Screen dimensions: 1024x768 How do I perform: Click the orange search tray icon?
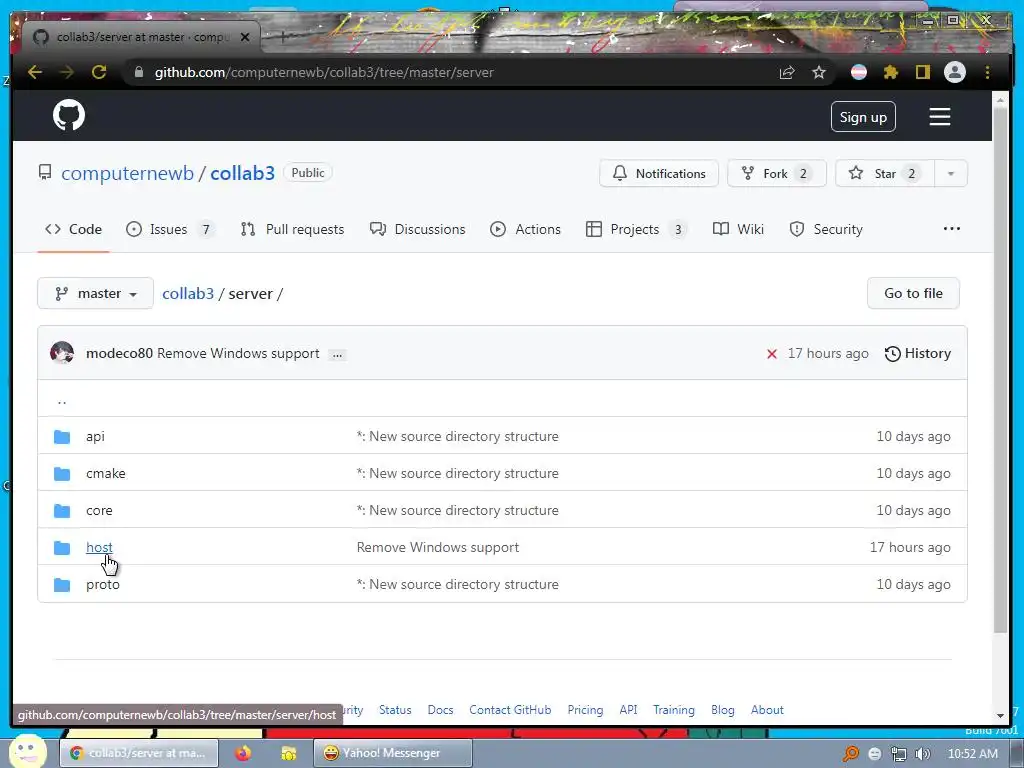tap(850, 754)
